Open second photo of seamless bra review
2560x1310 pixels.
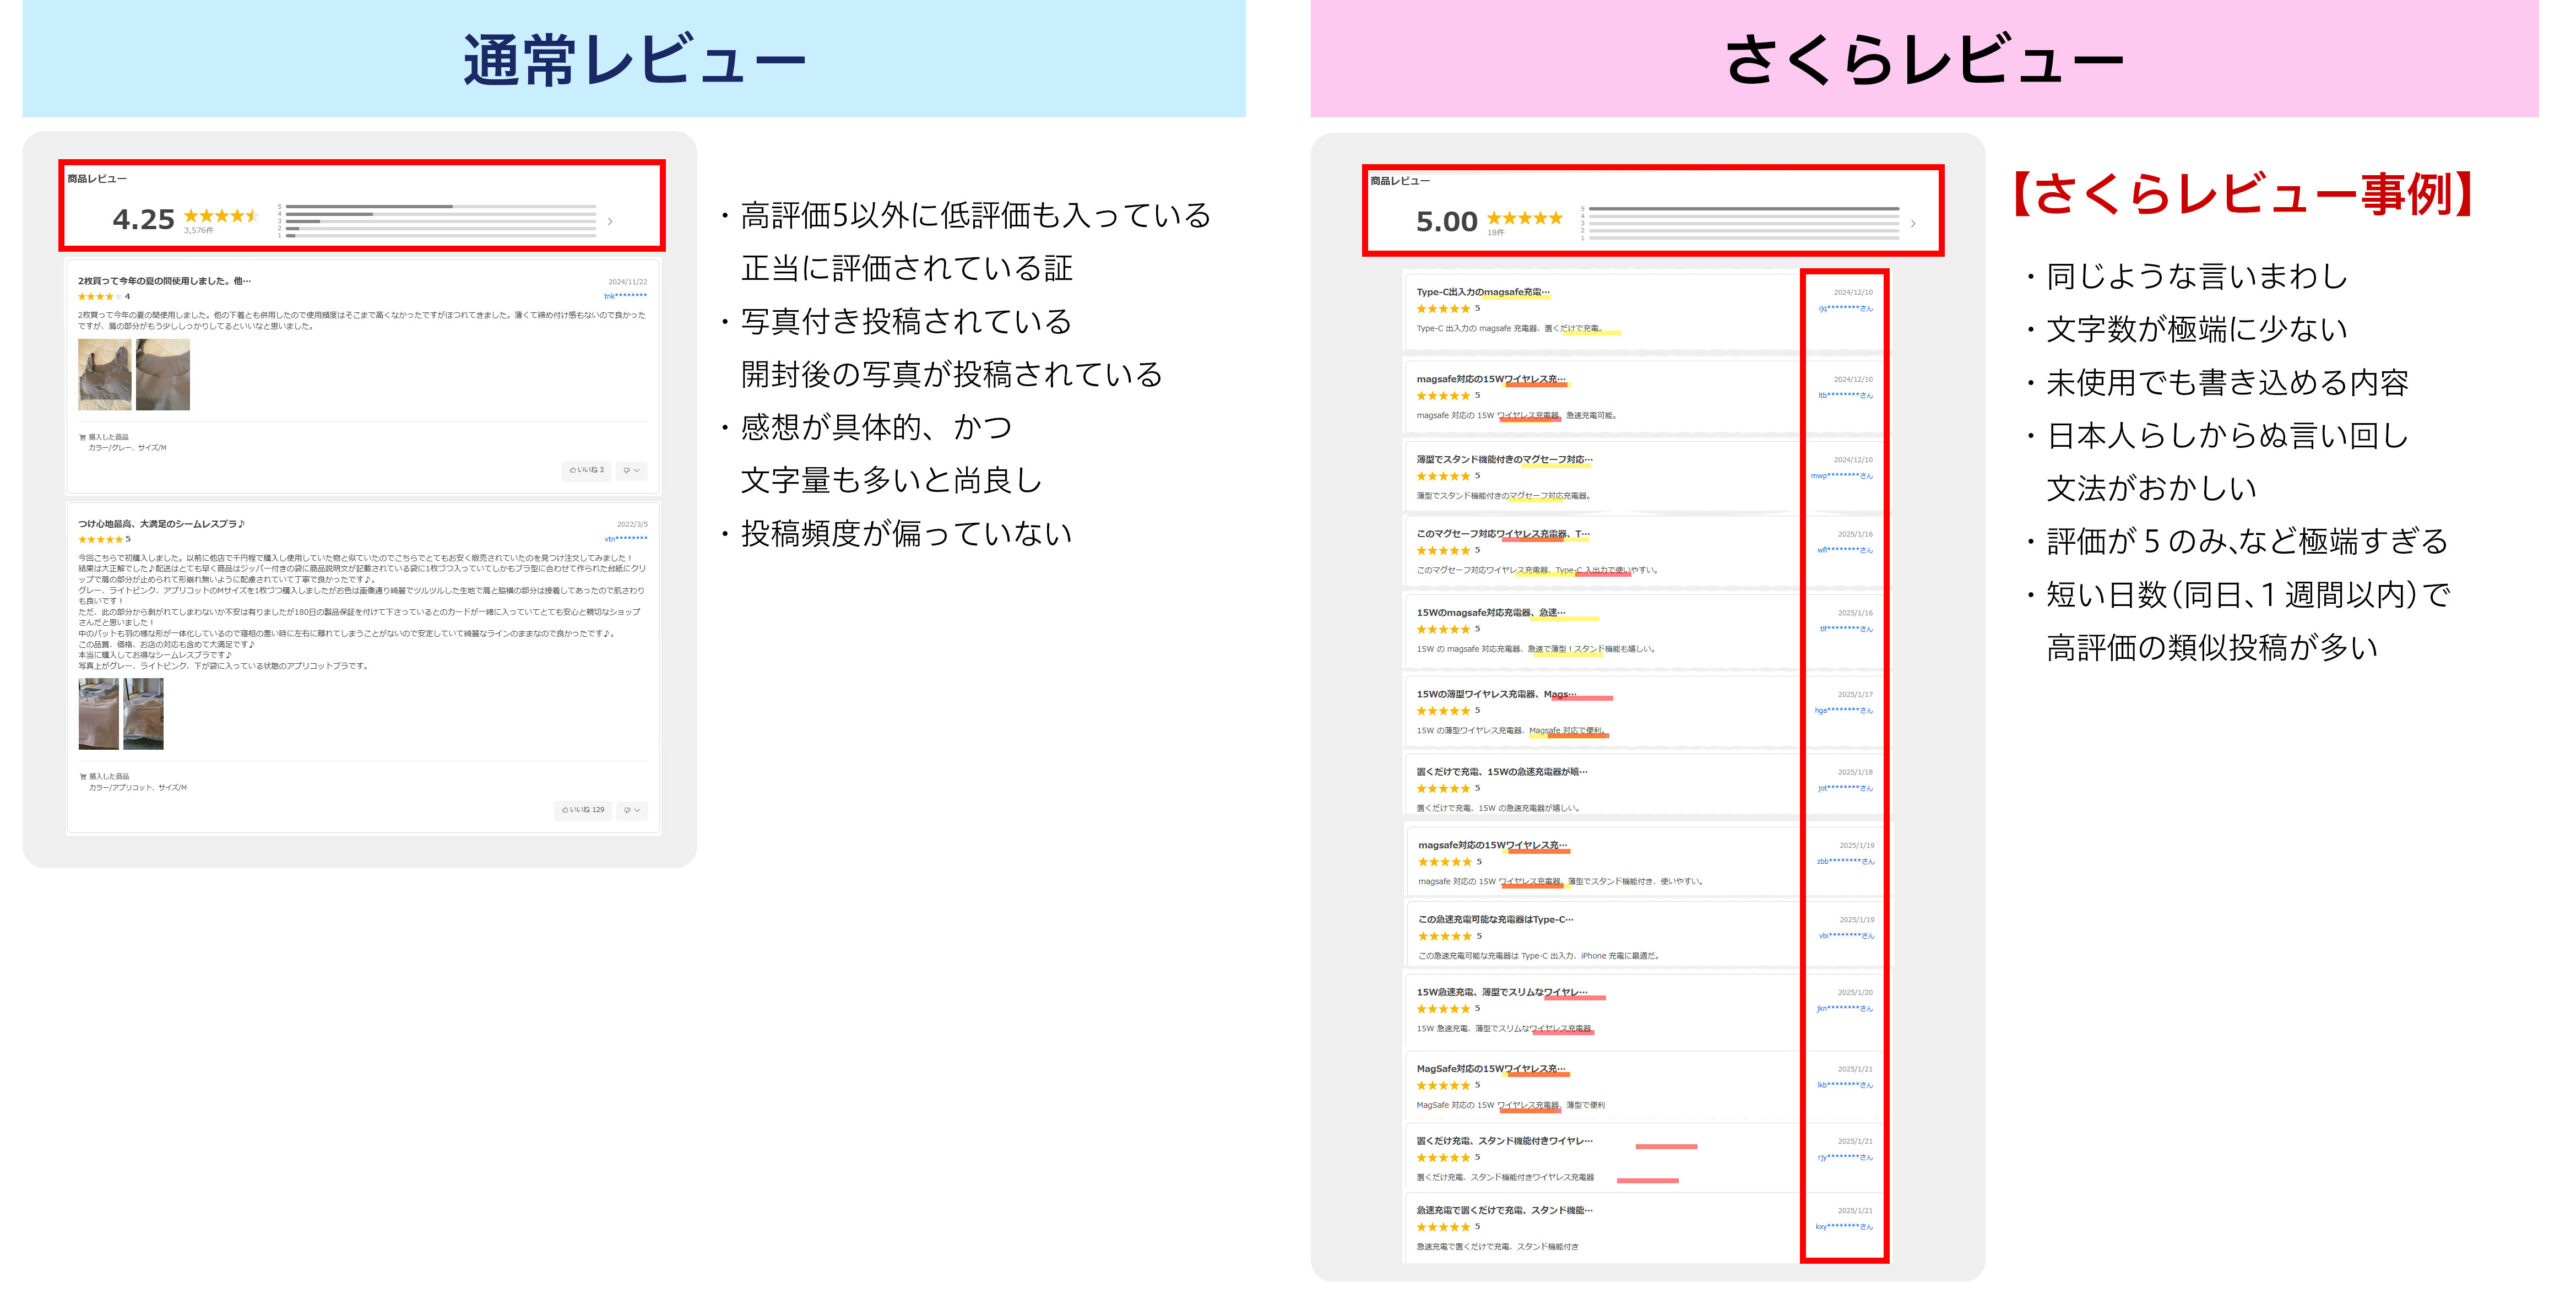coord(143,714)
